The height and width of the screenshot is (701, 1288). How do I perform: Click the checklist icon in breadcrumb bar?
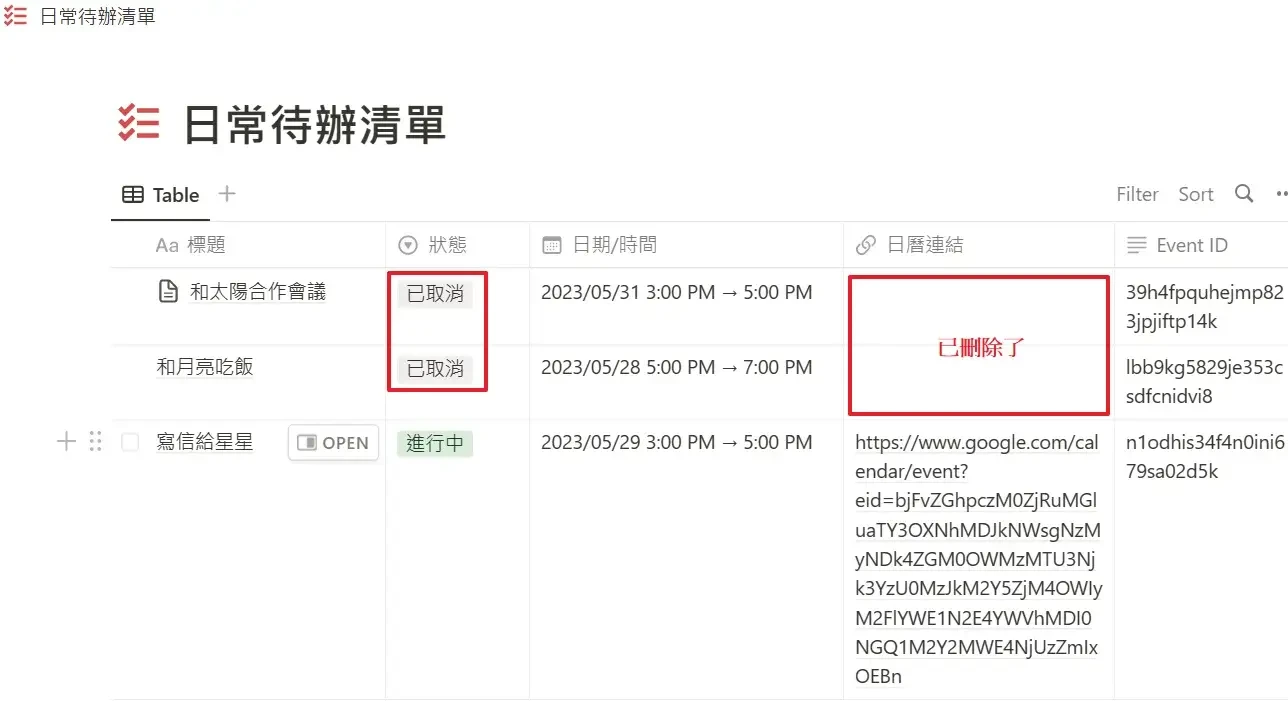pyautogui.click(x=15, y=17)
